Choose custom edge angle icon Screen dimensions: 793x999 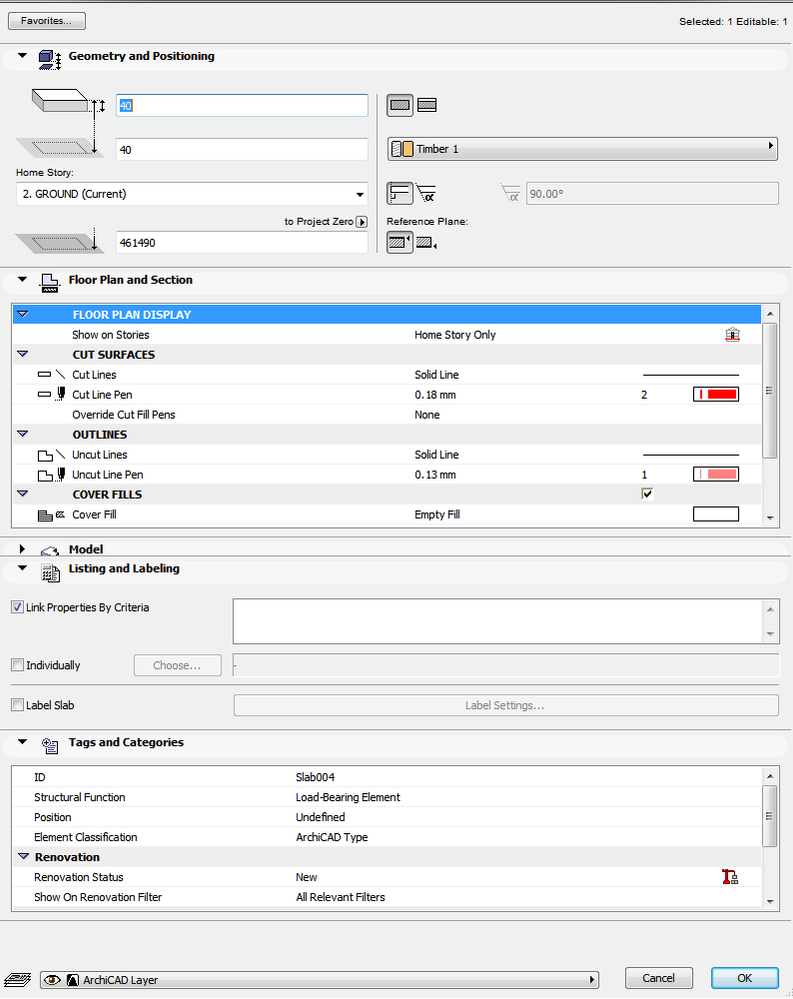[426, 193]
